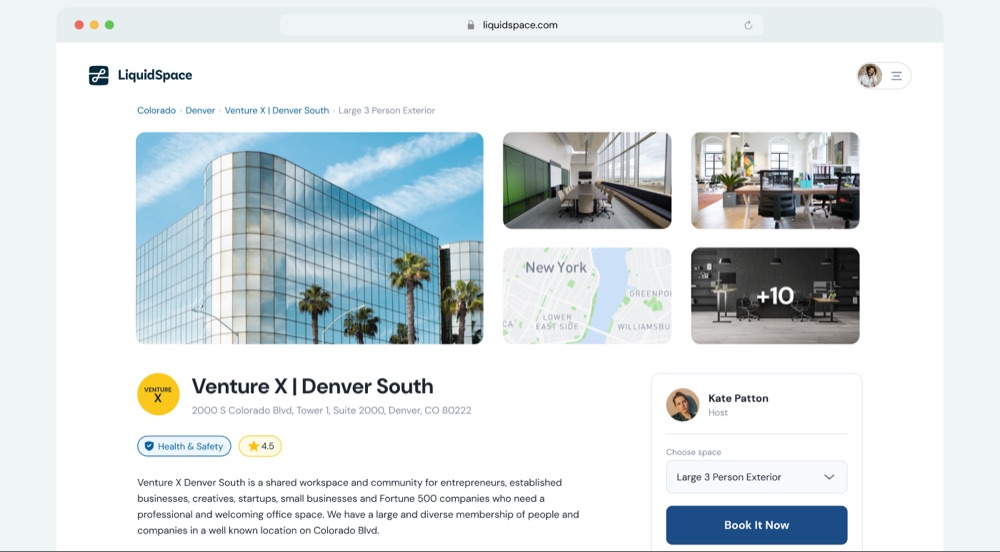
Task: Click the 4.5 rating badge
Action: coord(260,446)
